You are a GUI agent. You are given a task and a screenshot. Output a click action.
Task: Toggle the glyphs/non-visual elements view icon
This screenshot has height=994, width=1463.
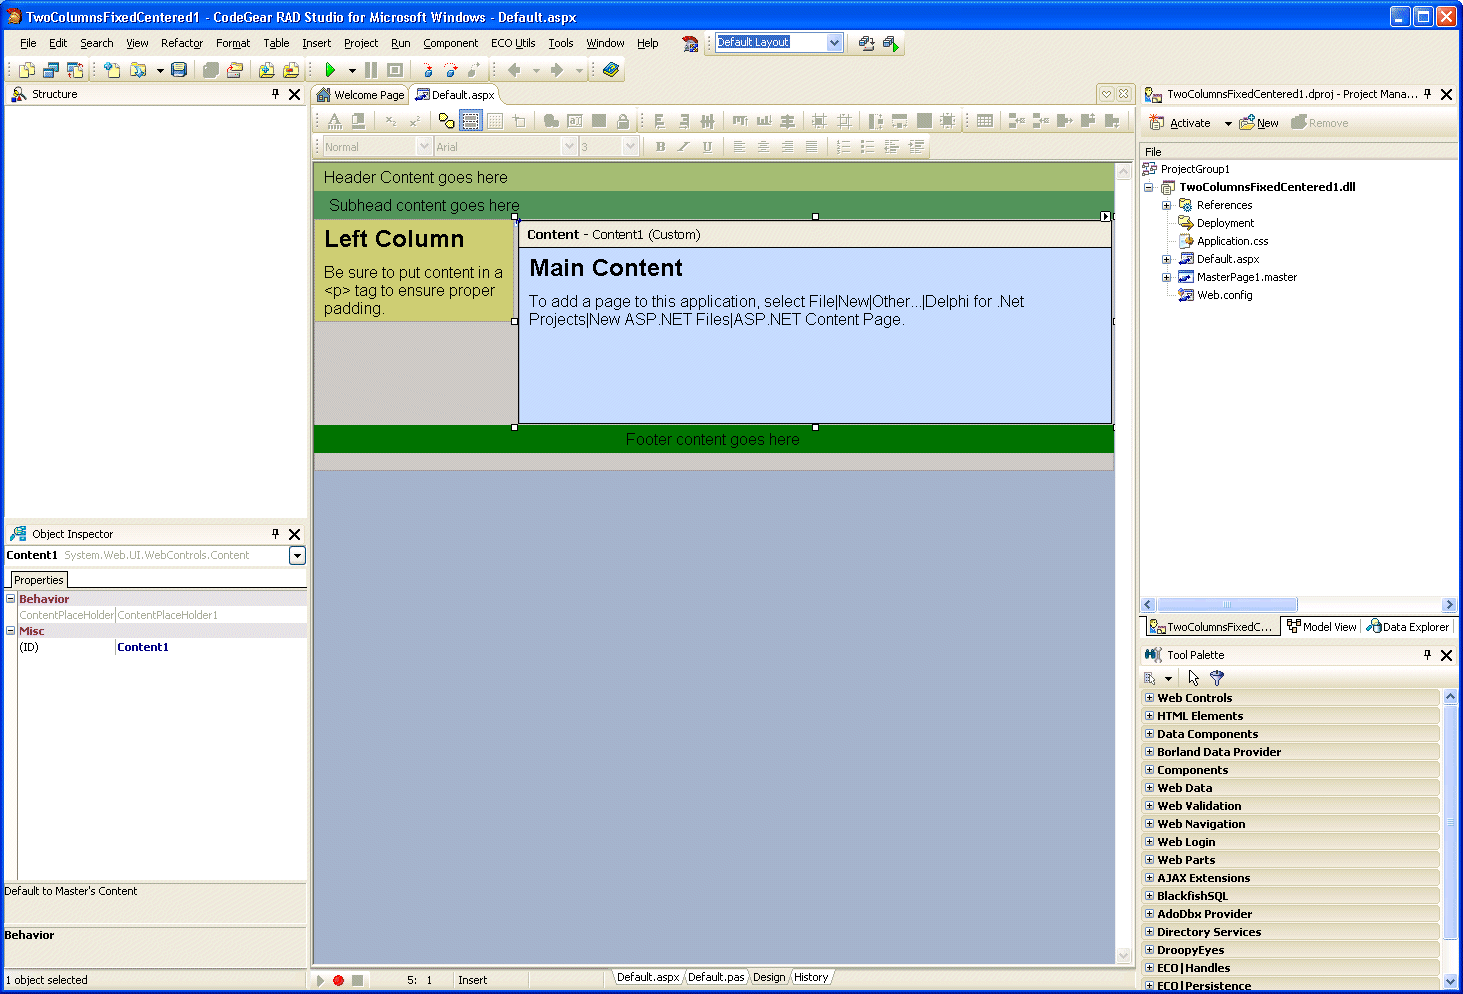446,120
